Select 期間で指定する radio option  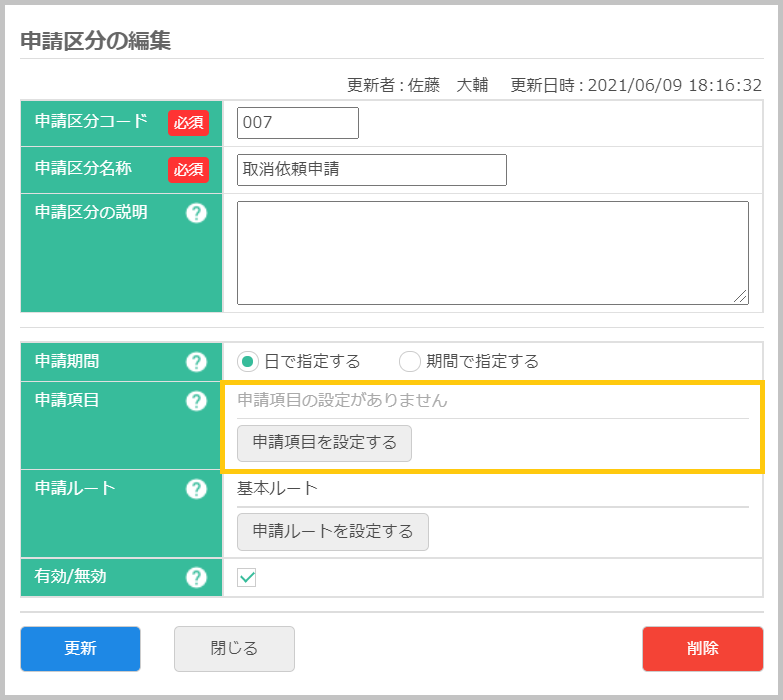click(409, 361)
